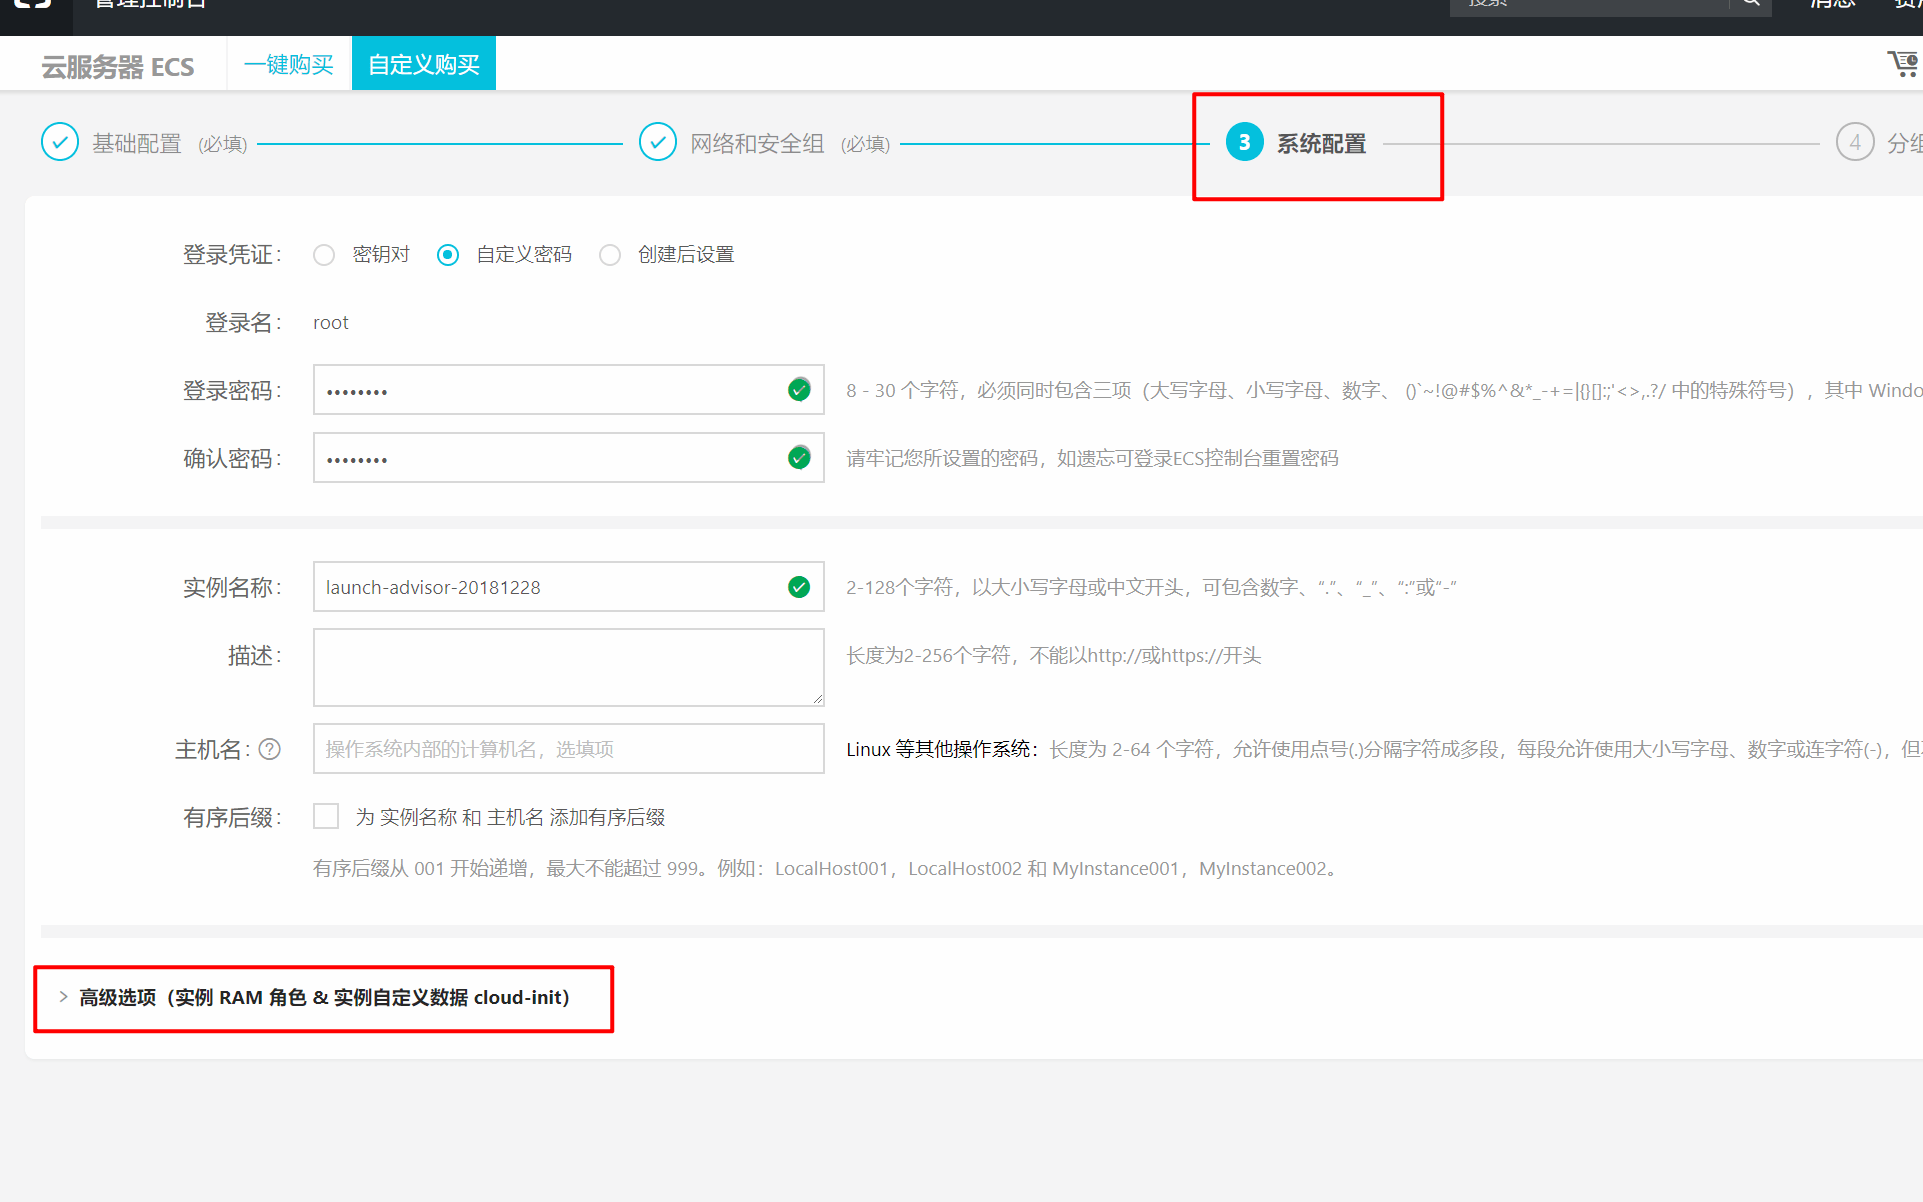Click the green validation check in 确认密码 field

coord(799,458)
